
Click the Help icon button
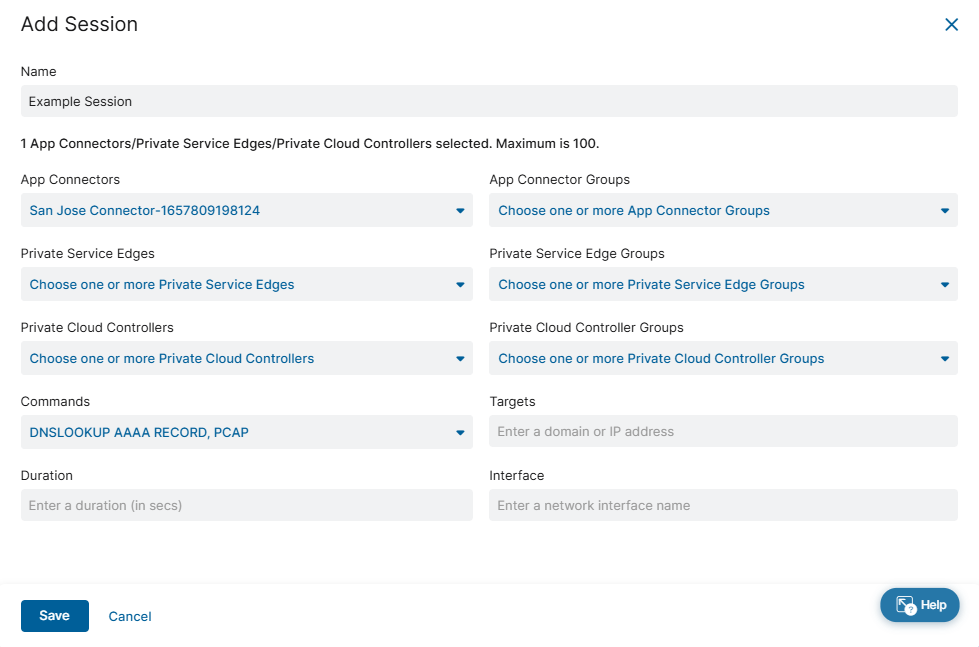(x=919, y=605)
